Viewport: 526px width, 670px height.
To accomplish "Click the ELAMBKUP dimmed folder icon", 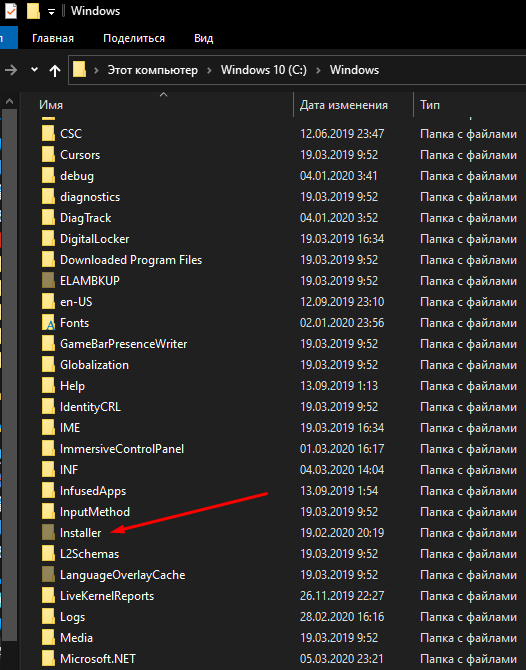I will 48,281.
